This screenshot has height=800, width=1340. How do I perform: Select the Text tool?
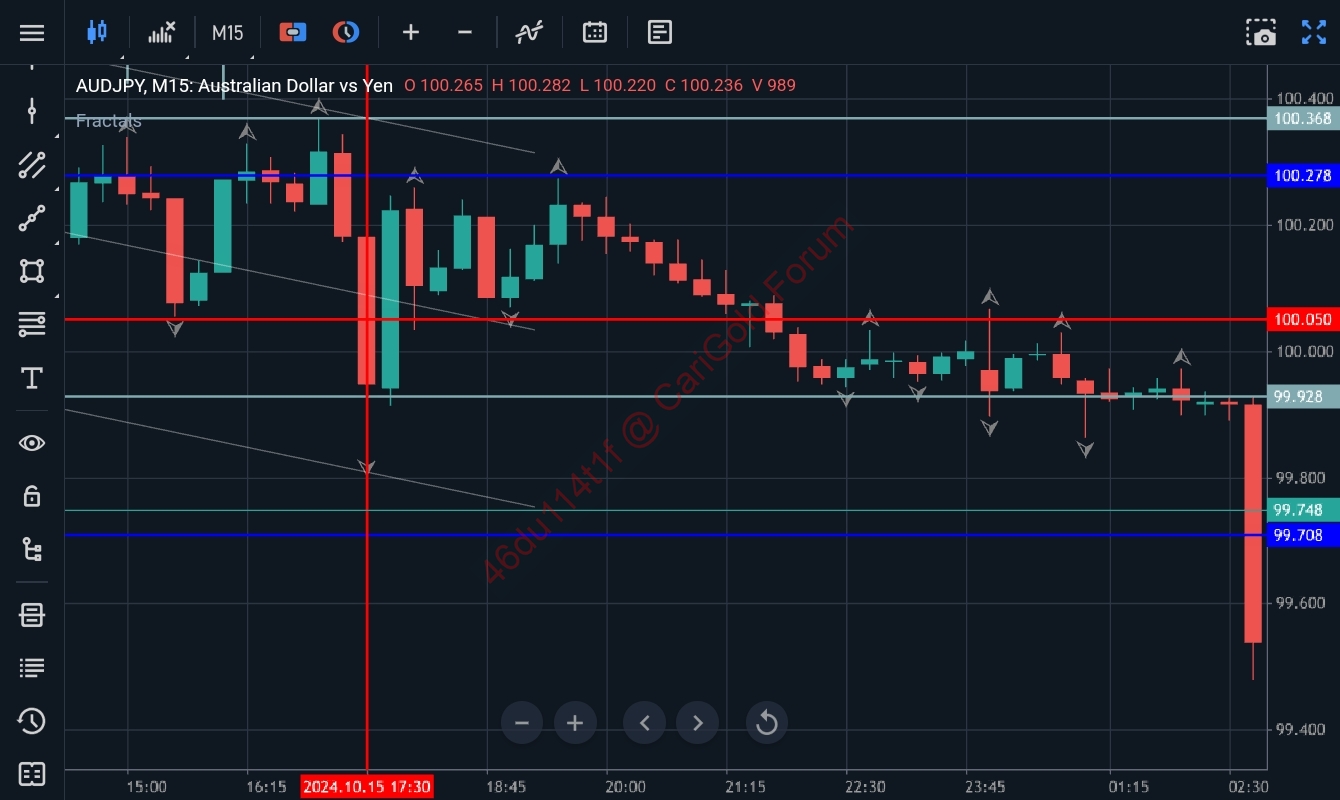pyautogui.click(x=32, y=378)
